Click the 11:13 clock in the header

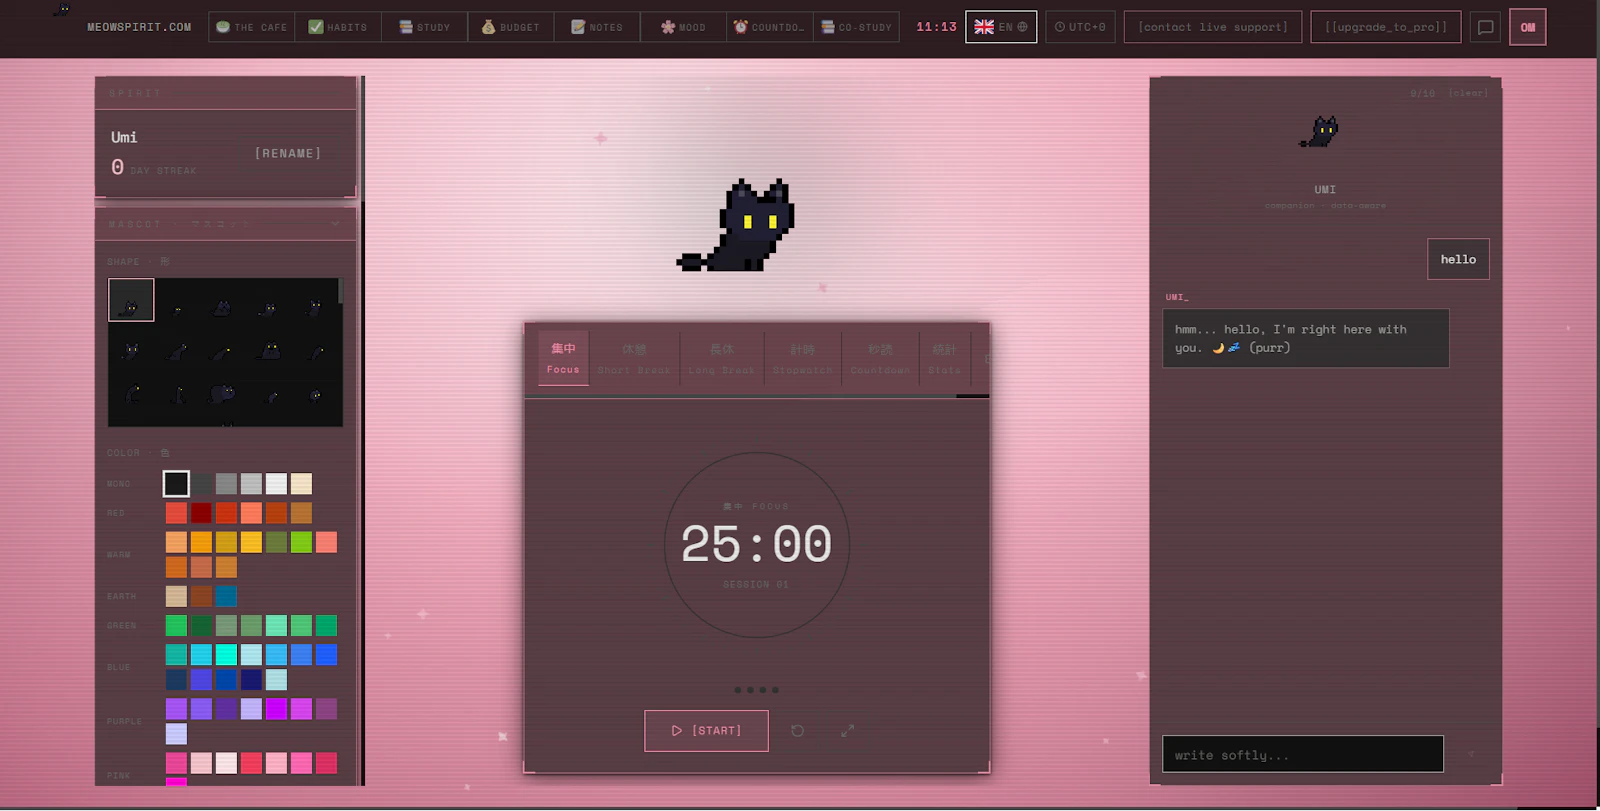pos(936,27)
